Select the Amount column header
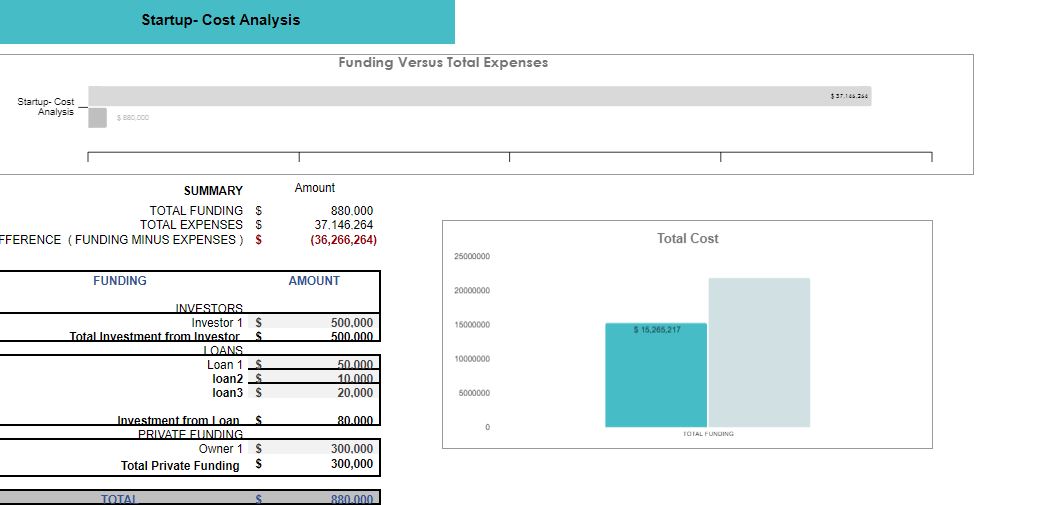 tap(315, 188)
